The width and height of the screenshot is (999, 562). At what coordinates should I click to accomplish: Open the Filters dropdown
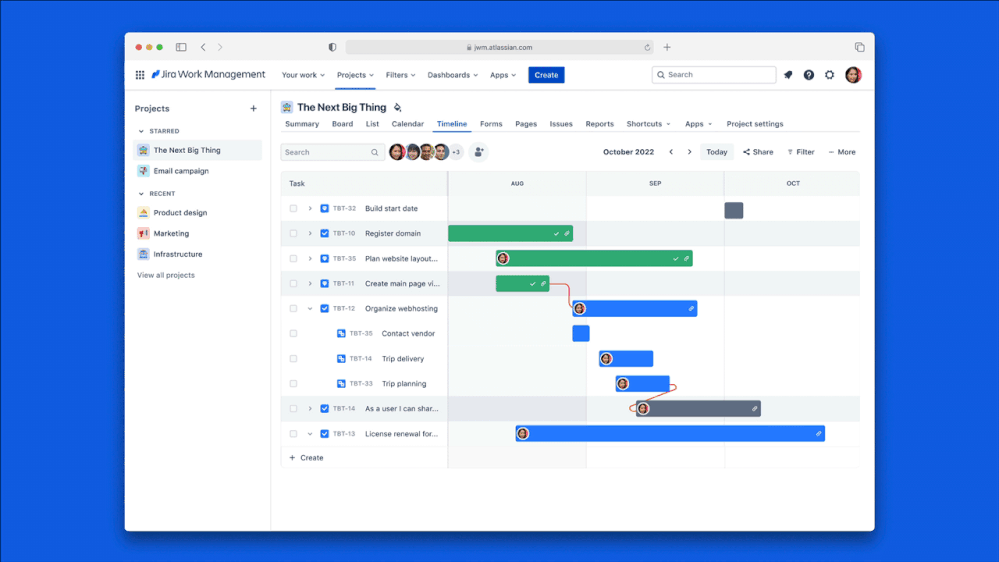coord(400,75)
